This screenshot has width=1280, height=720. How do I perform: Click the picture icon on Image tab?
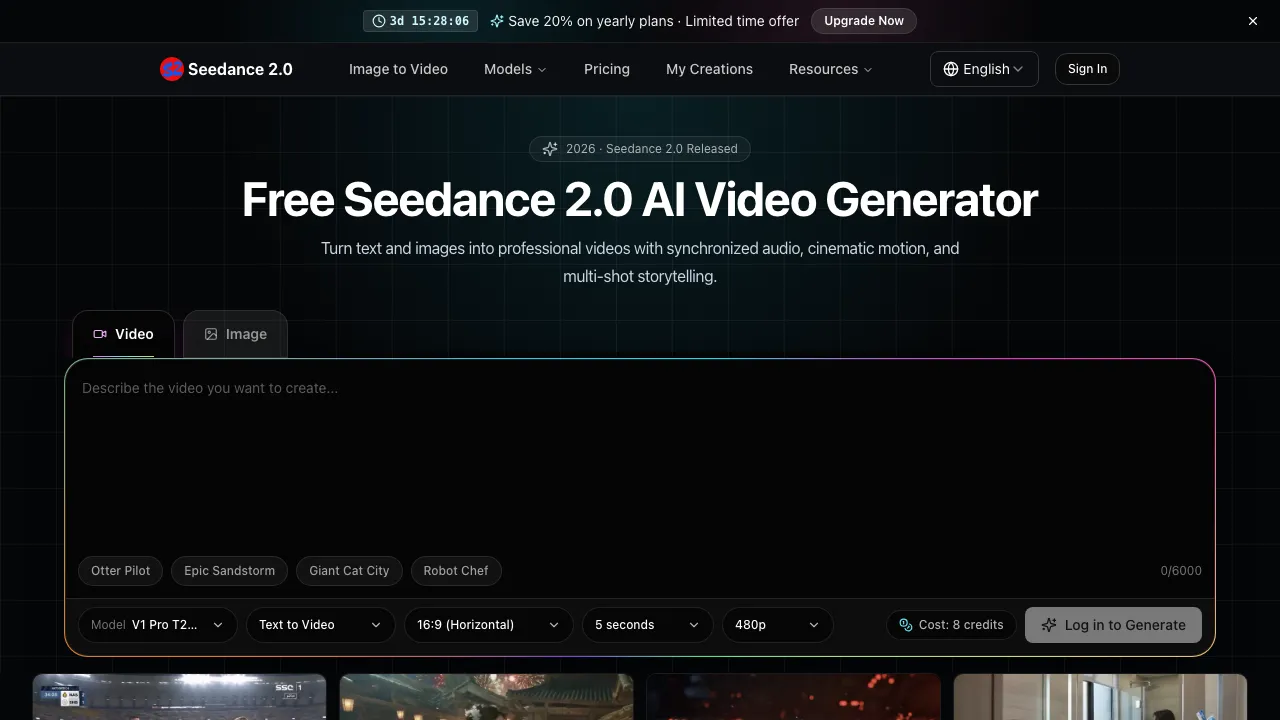click(x=211, y=334)
